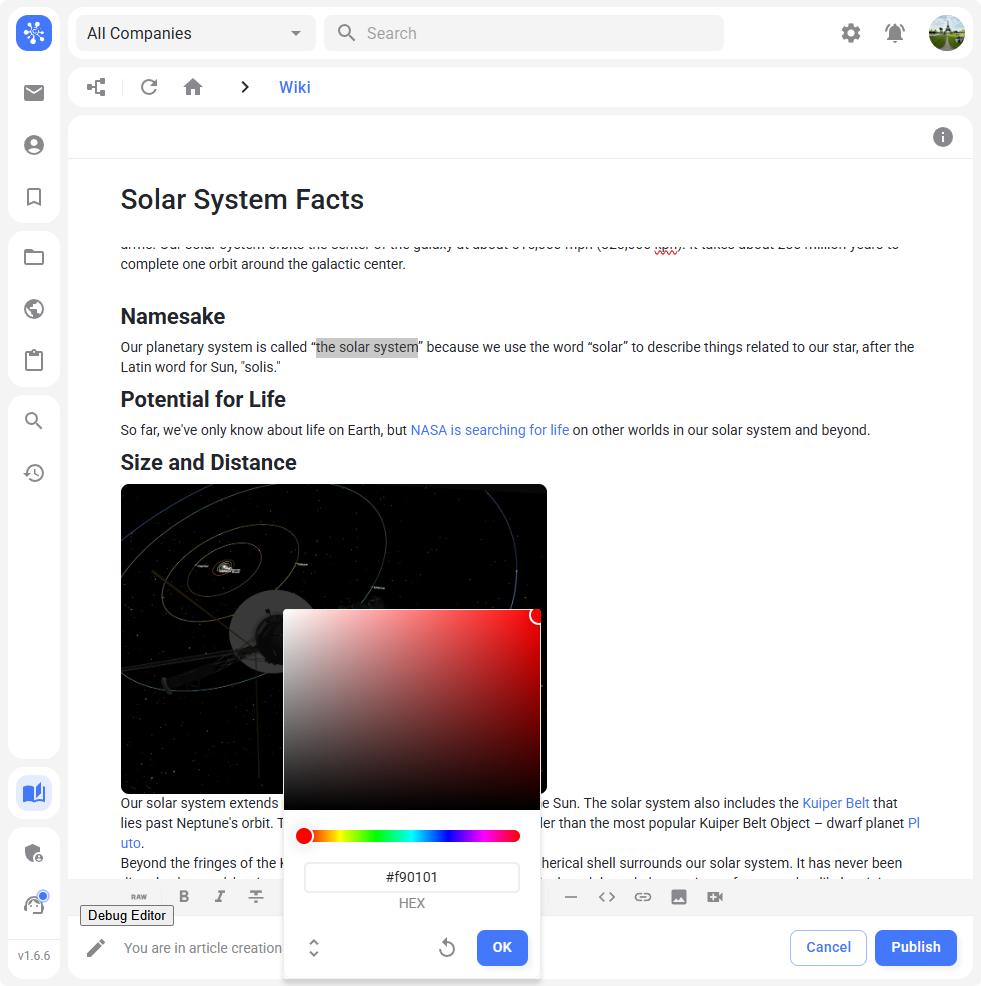
Task: Expand the breadcrumb chevron before Wiki
Action: pyautogui.click(x=245, y=87)
